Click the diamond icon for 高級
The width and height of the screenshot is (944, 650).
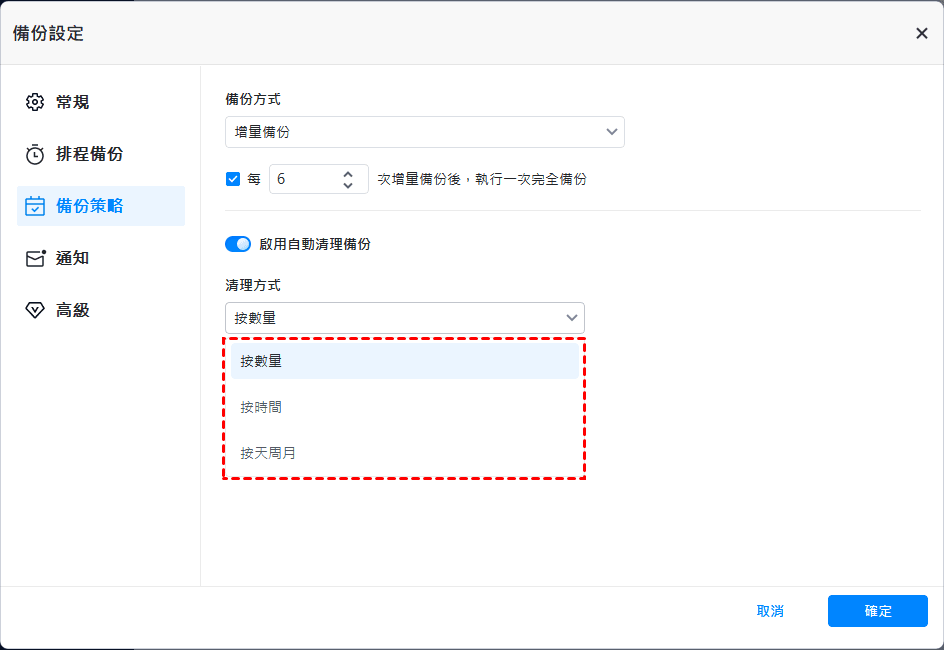[x=35, y=310]
